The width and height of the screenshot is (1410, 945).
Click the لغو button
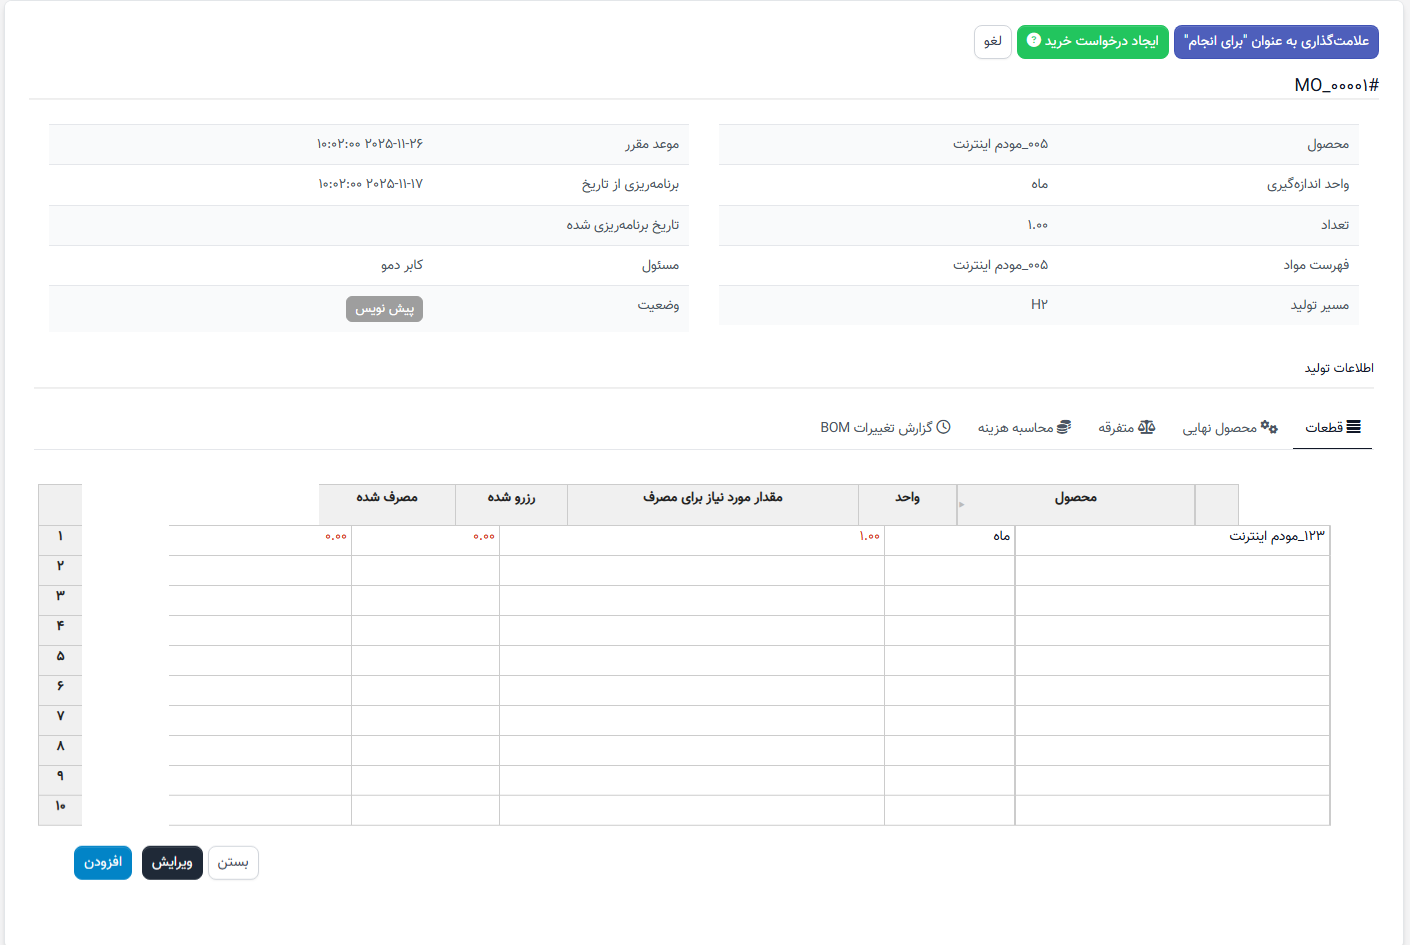point(993,42)
